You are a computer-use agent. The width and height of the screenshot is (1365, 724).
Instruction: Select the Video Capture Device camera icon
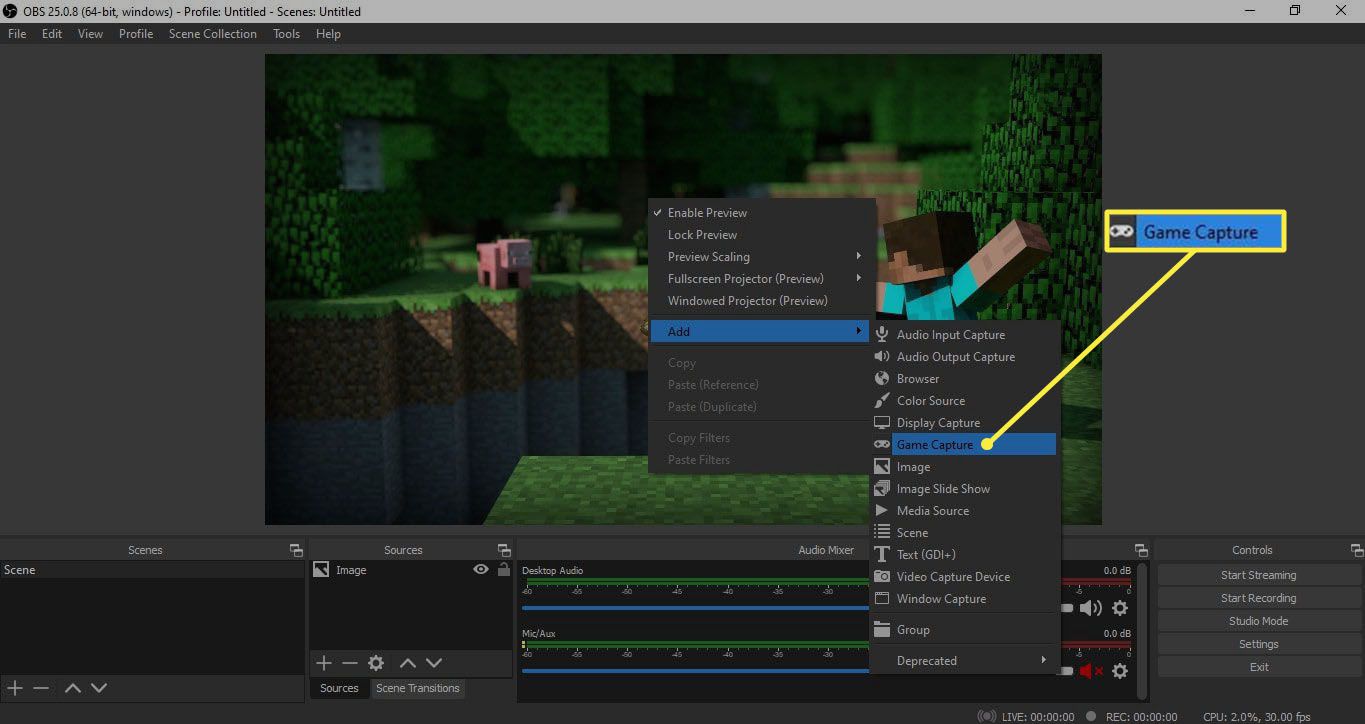coord(881,577)
